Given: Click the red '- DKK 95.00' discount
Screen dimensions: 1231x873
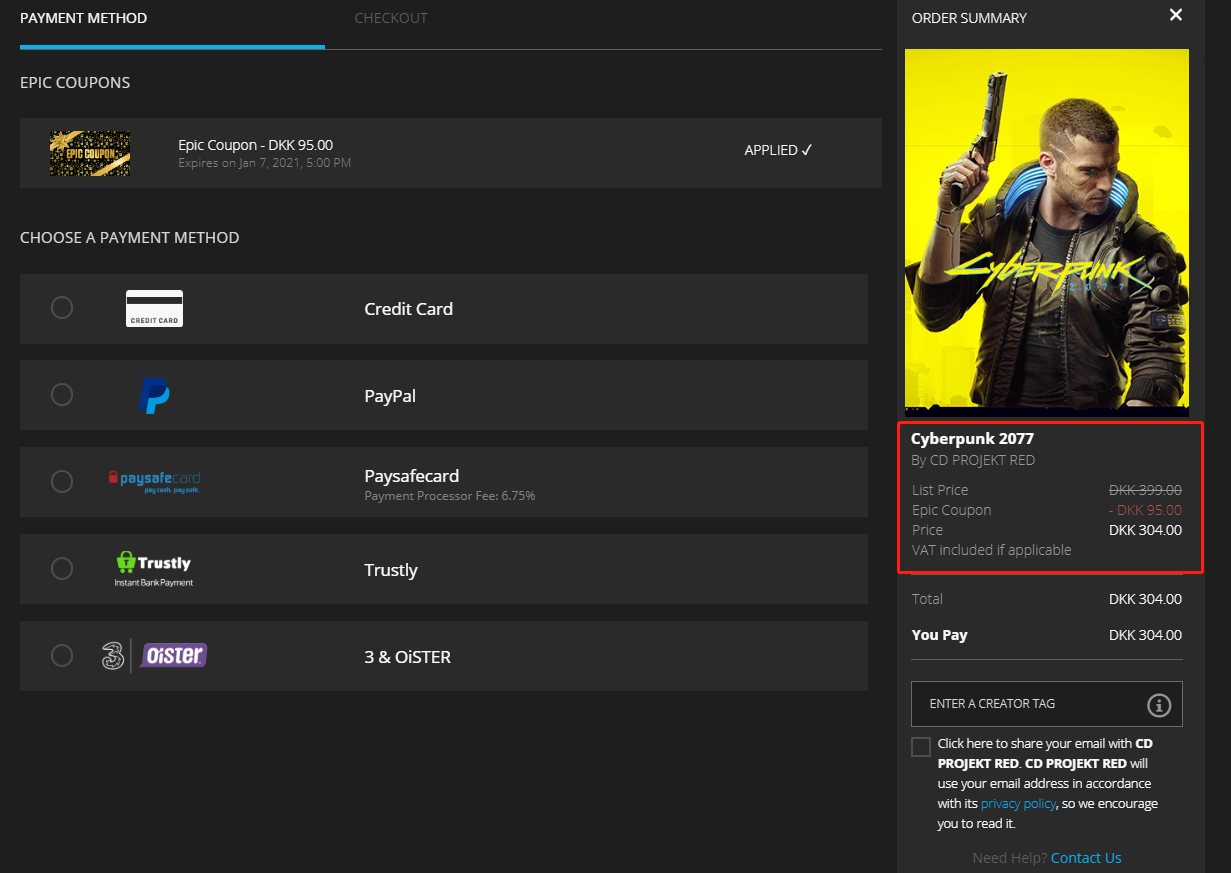Looking at the screenshot, I should [x=1146, y=510].
